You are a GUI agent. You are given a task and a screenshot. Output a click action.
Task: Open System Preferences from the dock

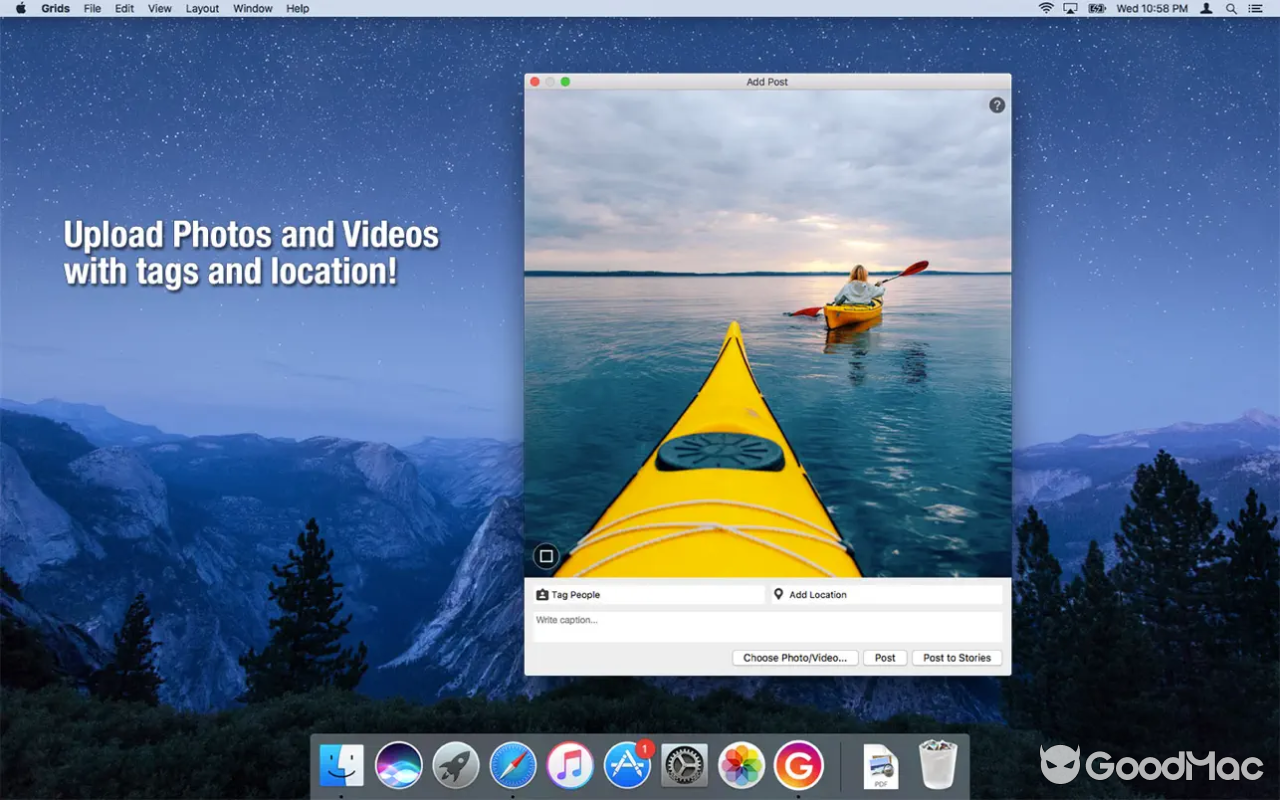click(684, 765)
